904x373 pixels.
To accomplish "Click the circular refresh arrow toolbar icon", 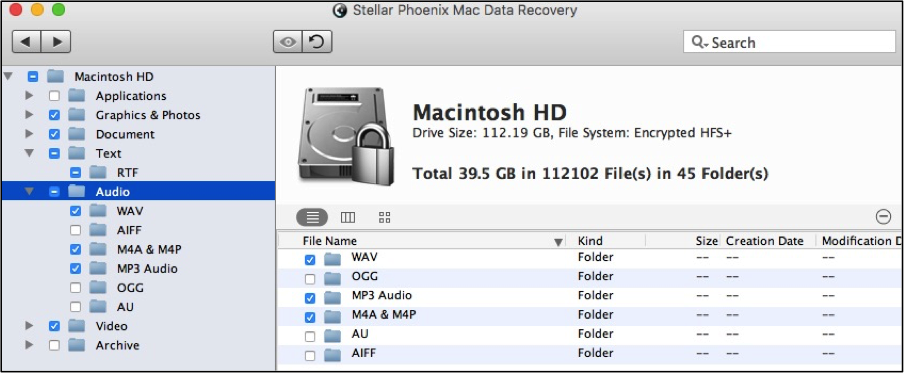I will 317,42.
